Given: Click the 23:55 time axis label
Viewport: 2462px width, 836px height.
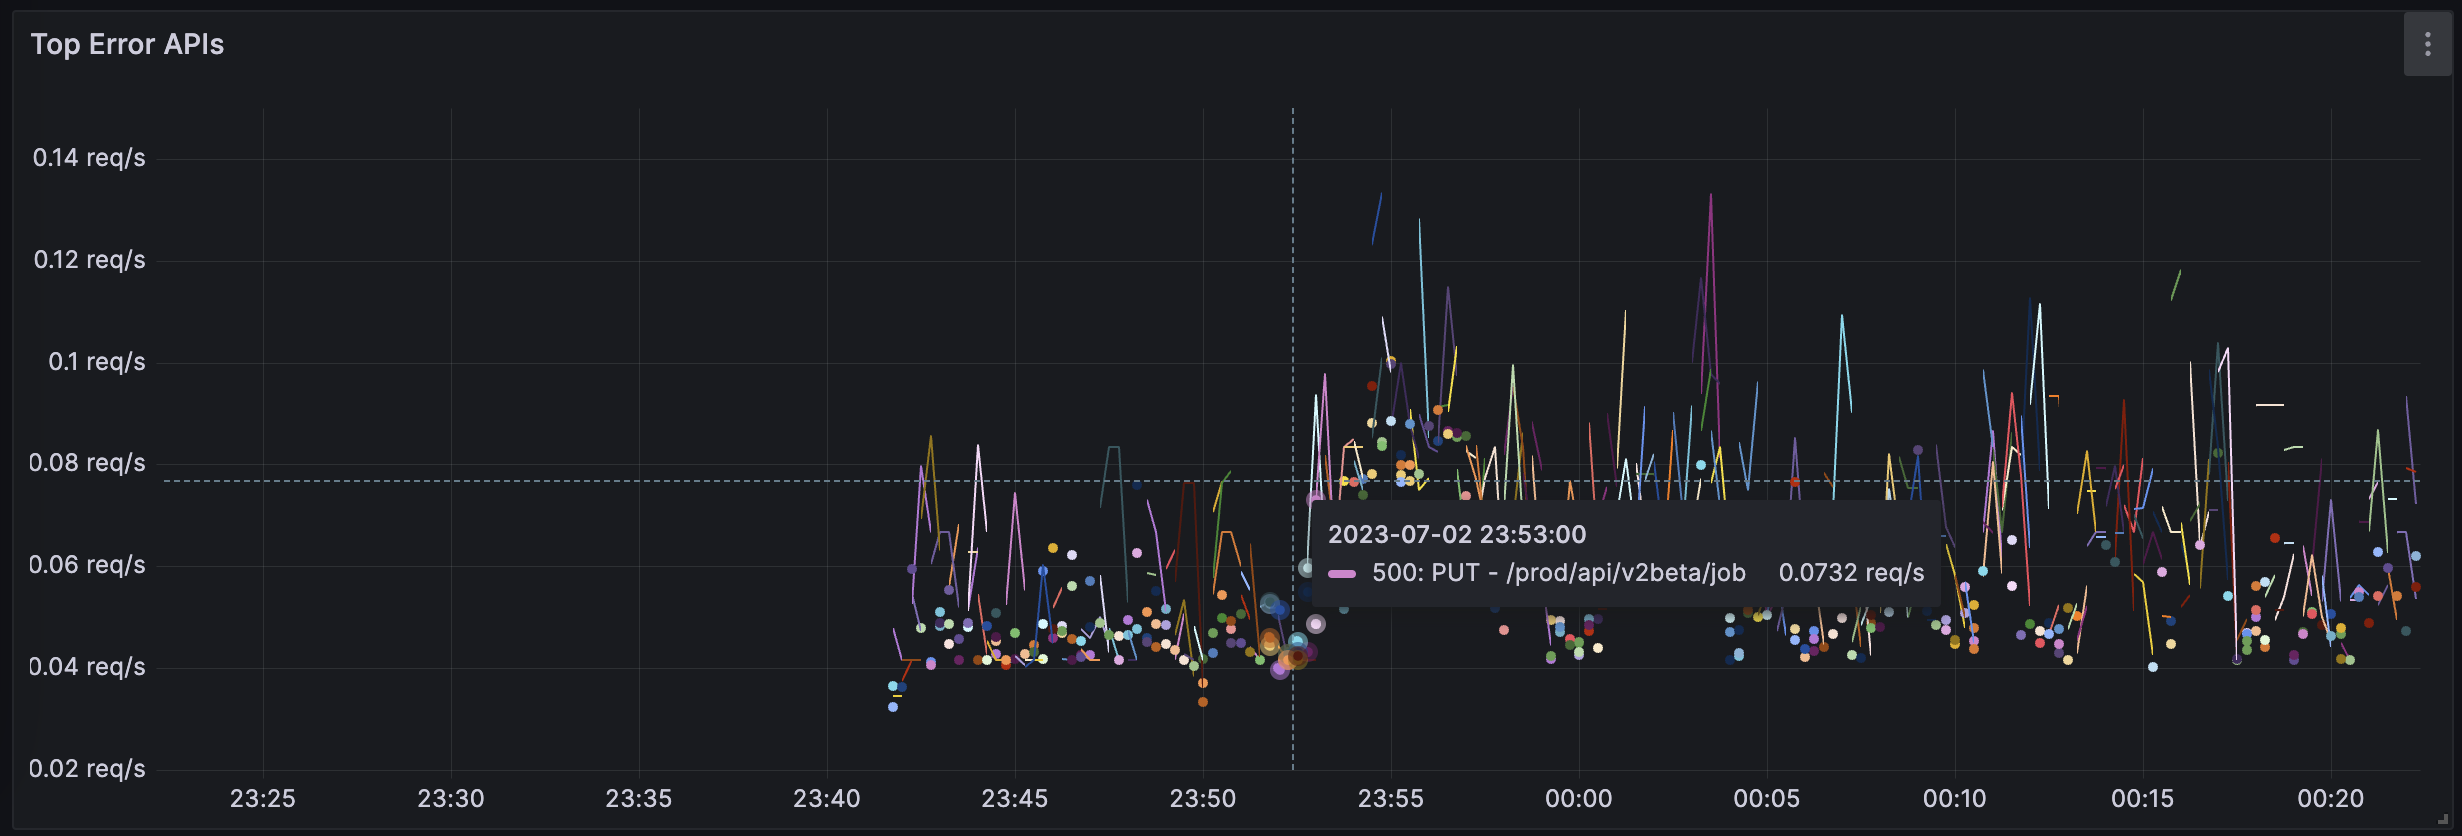Looking at the screenshot, I should (1391, 799).
